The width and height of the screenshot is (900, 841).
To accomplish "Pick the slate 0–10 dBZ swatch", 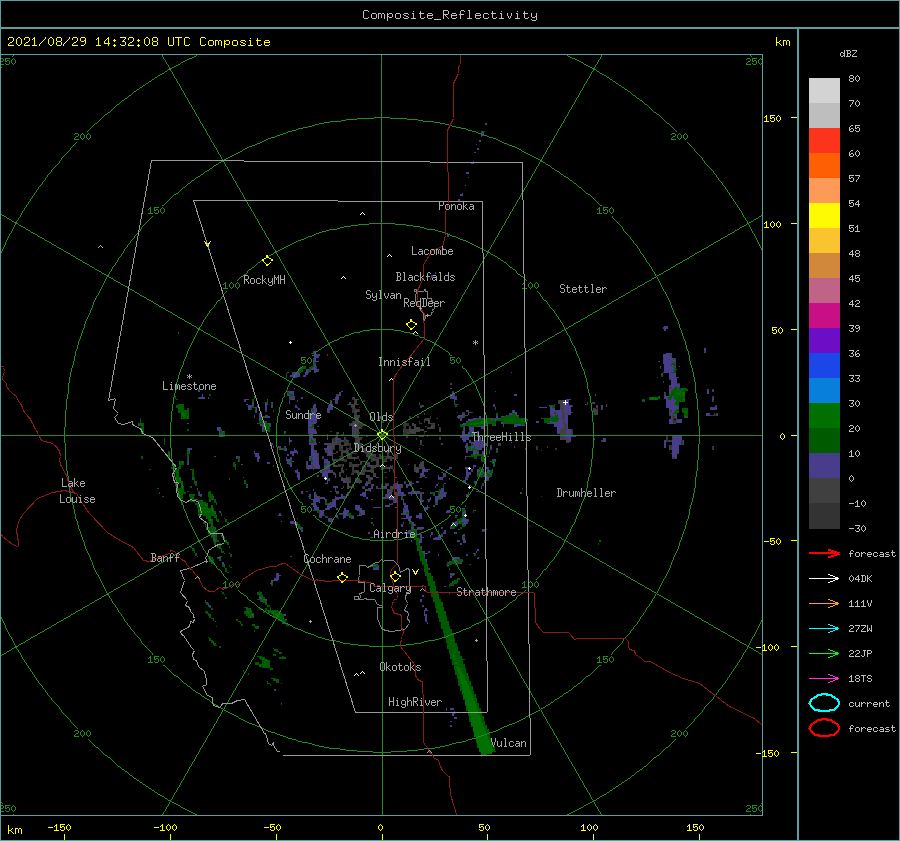I will pyautogui.click(x=824, y=466).
